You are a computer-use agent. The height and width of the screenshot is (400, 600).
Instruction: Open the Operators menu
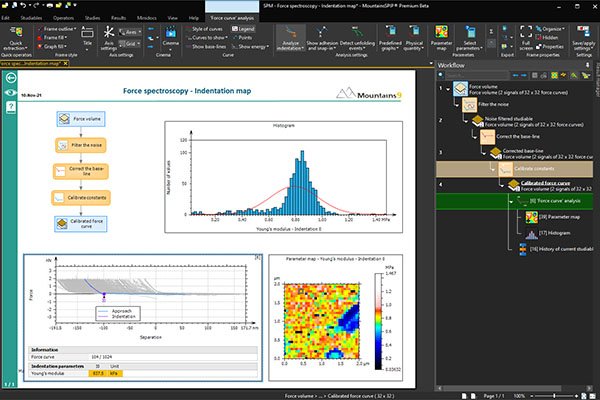click(63, 18)
